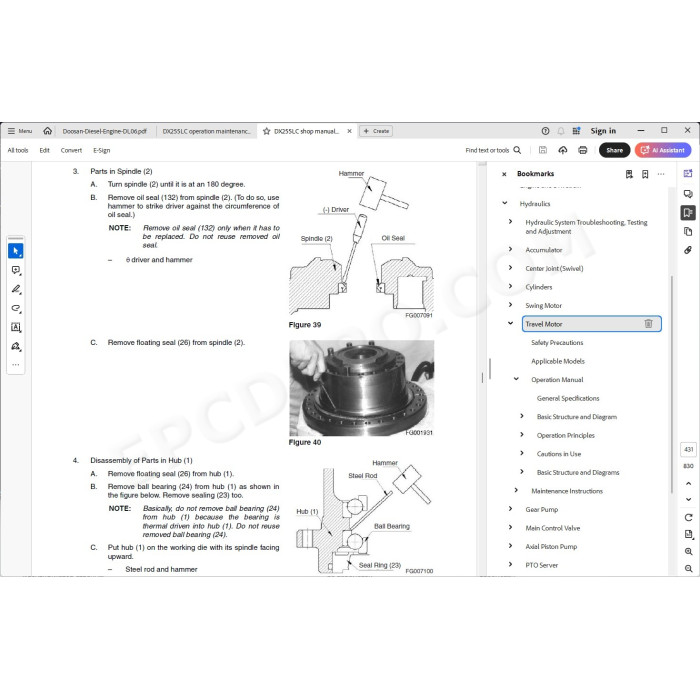Image resolution: width=700 pixels, height=700 pixels.
Task: Open PTO Server bookmark
Action: click(x=542, y=565)
